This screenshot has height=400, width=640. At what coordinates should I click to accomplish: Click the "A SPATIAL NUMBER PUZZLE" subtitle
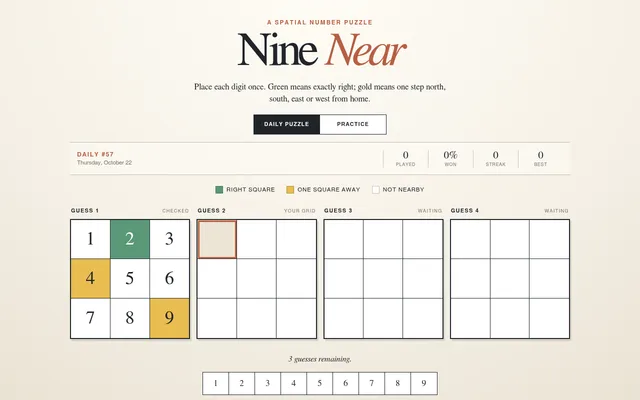click(320, 22)
